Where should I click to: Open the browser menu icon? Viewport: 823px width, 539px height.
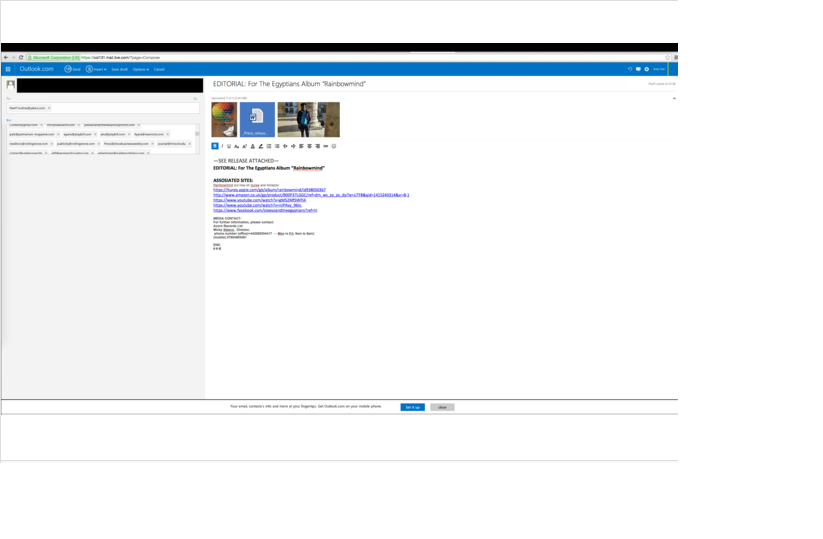tap(676, 57)
